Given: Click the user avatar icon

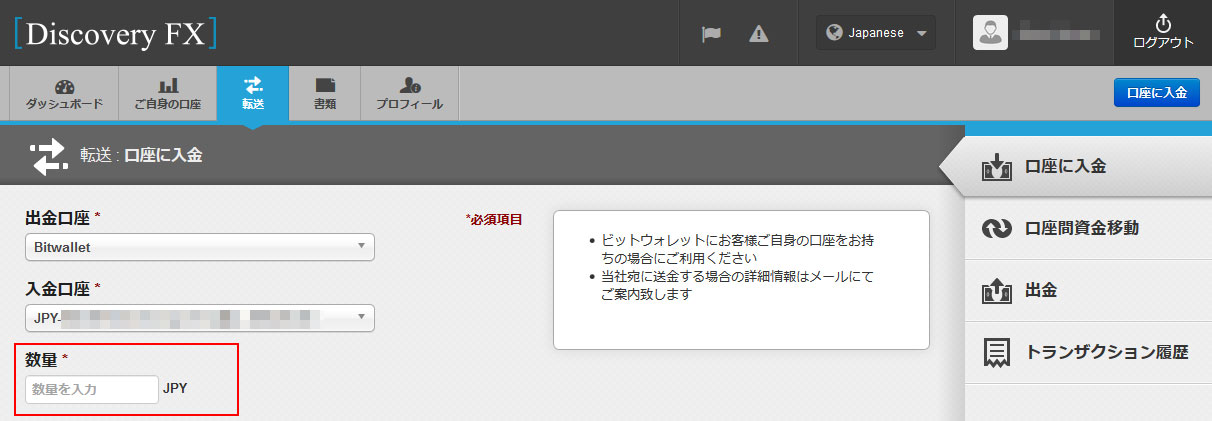Looking at the screenshot, I should click(990, 33).
